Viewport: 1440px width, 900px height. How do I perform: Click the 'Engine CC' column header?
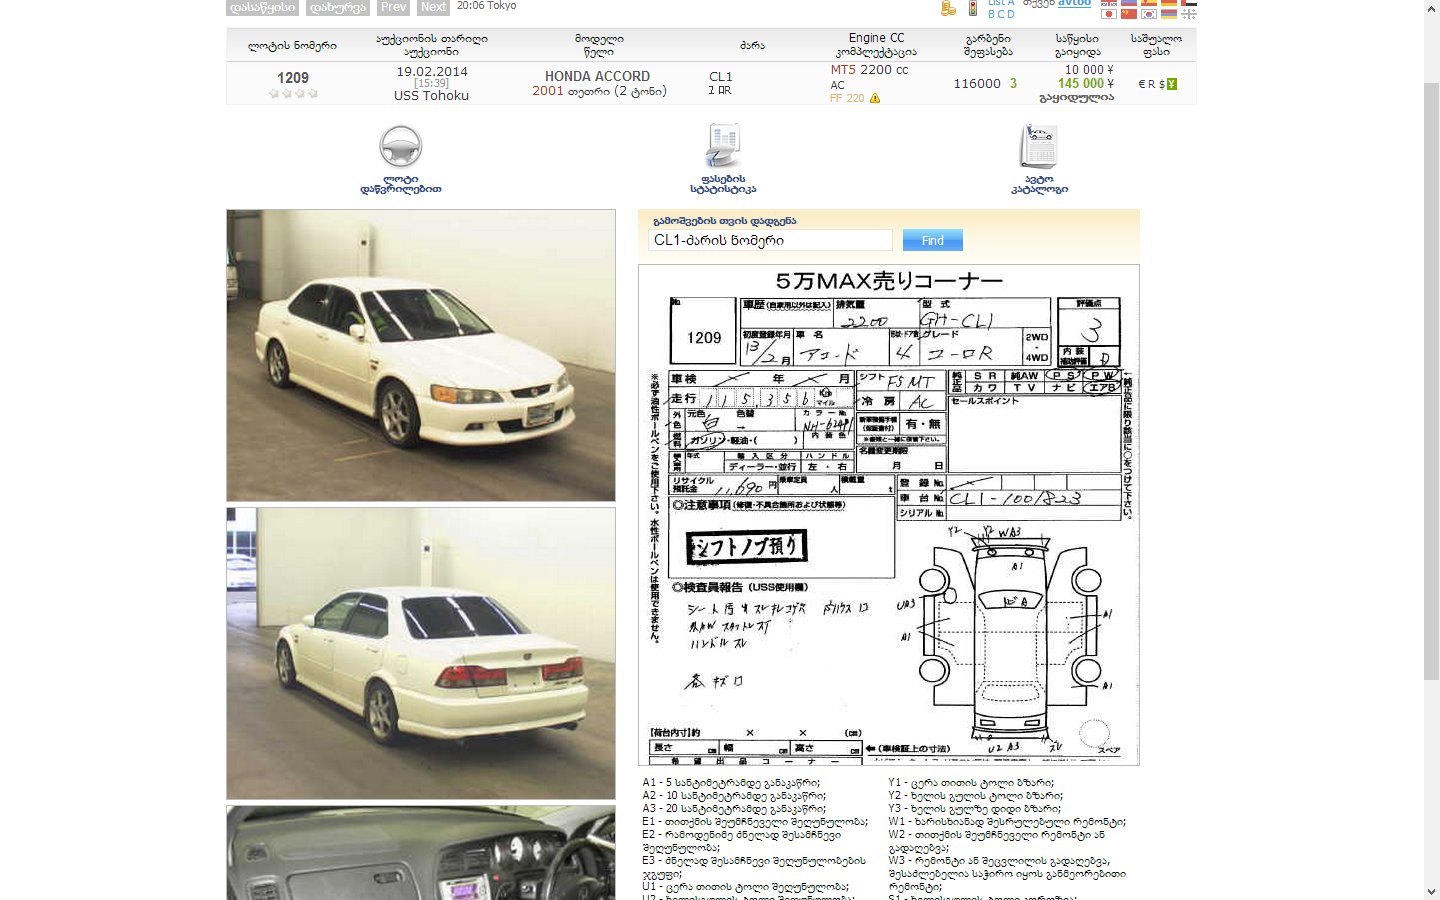[876, 37]
